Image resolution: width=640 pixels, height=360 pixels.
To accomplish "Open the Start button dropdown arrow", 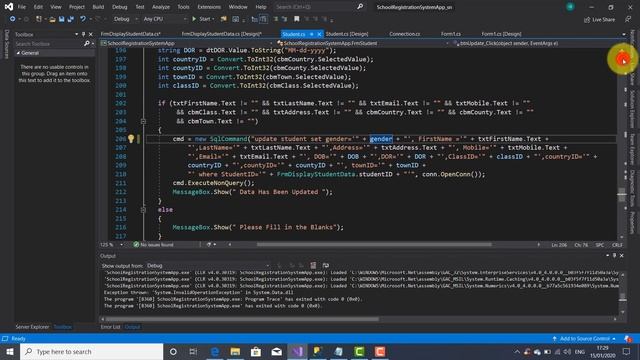I will pos(213,19).
